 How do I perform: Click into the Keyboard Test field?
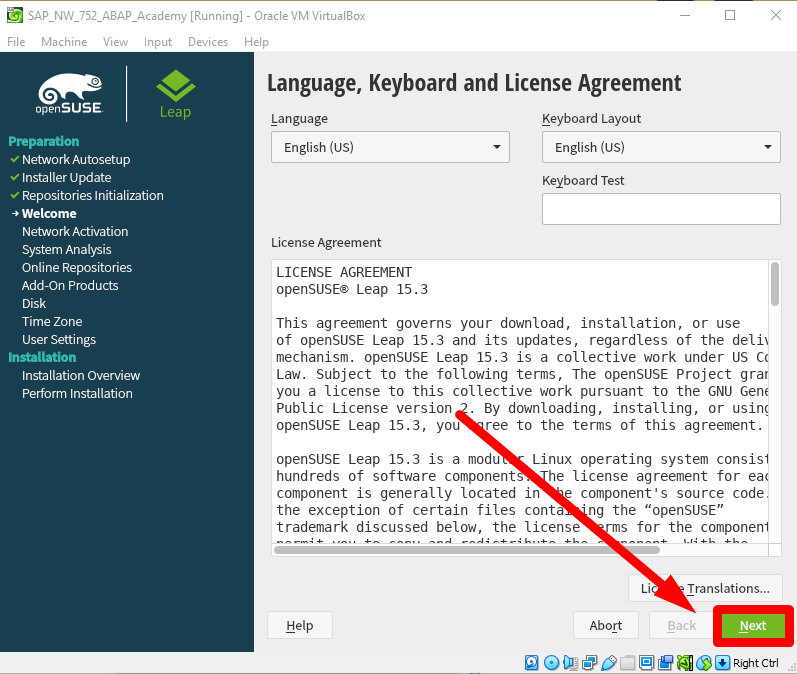661,209
